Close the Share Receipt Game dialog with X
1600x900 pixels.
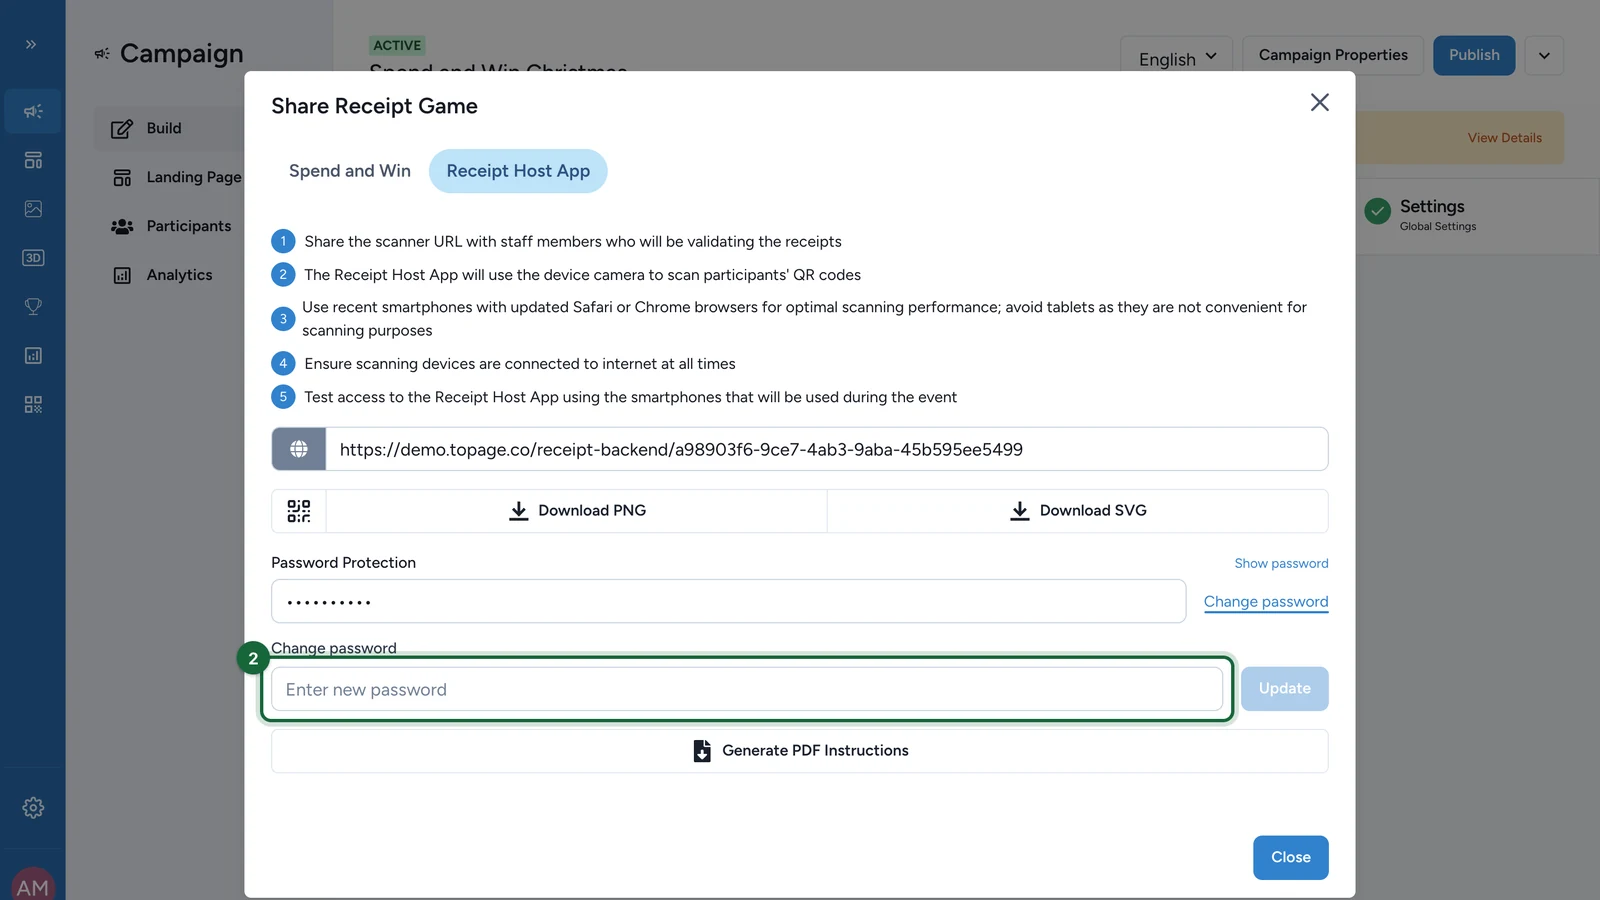point(1320,102)
